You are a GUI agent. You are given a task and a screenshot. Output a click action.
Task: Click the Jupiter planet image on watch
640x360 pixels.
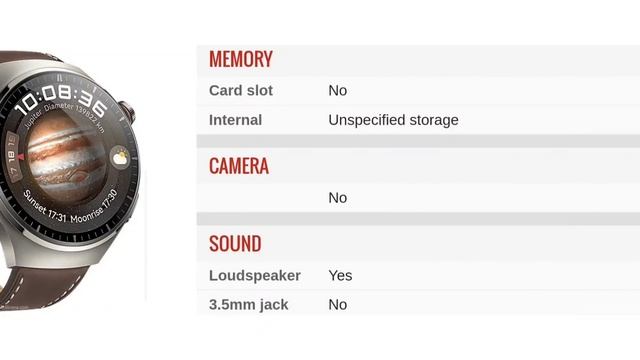tap(65, 157)
